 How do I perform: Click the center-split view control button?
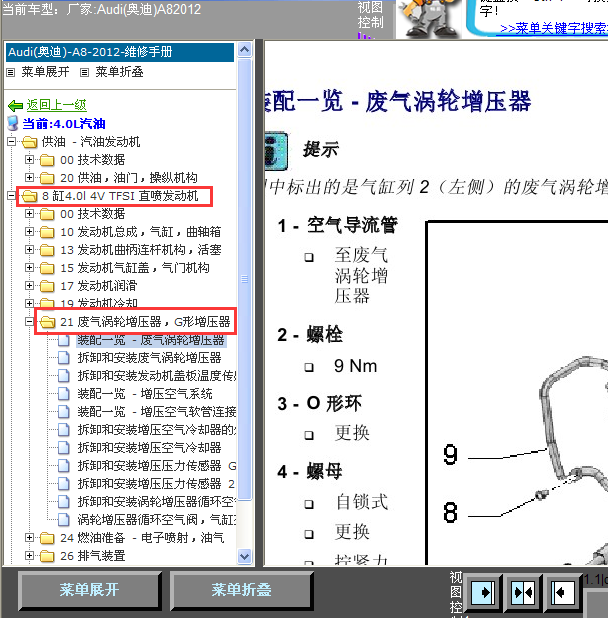(522, 592)
